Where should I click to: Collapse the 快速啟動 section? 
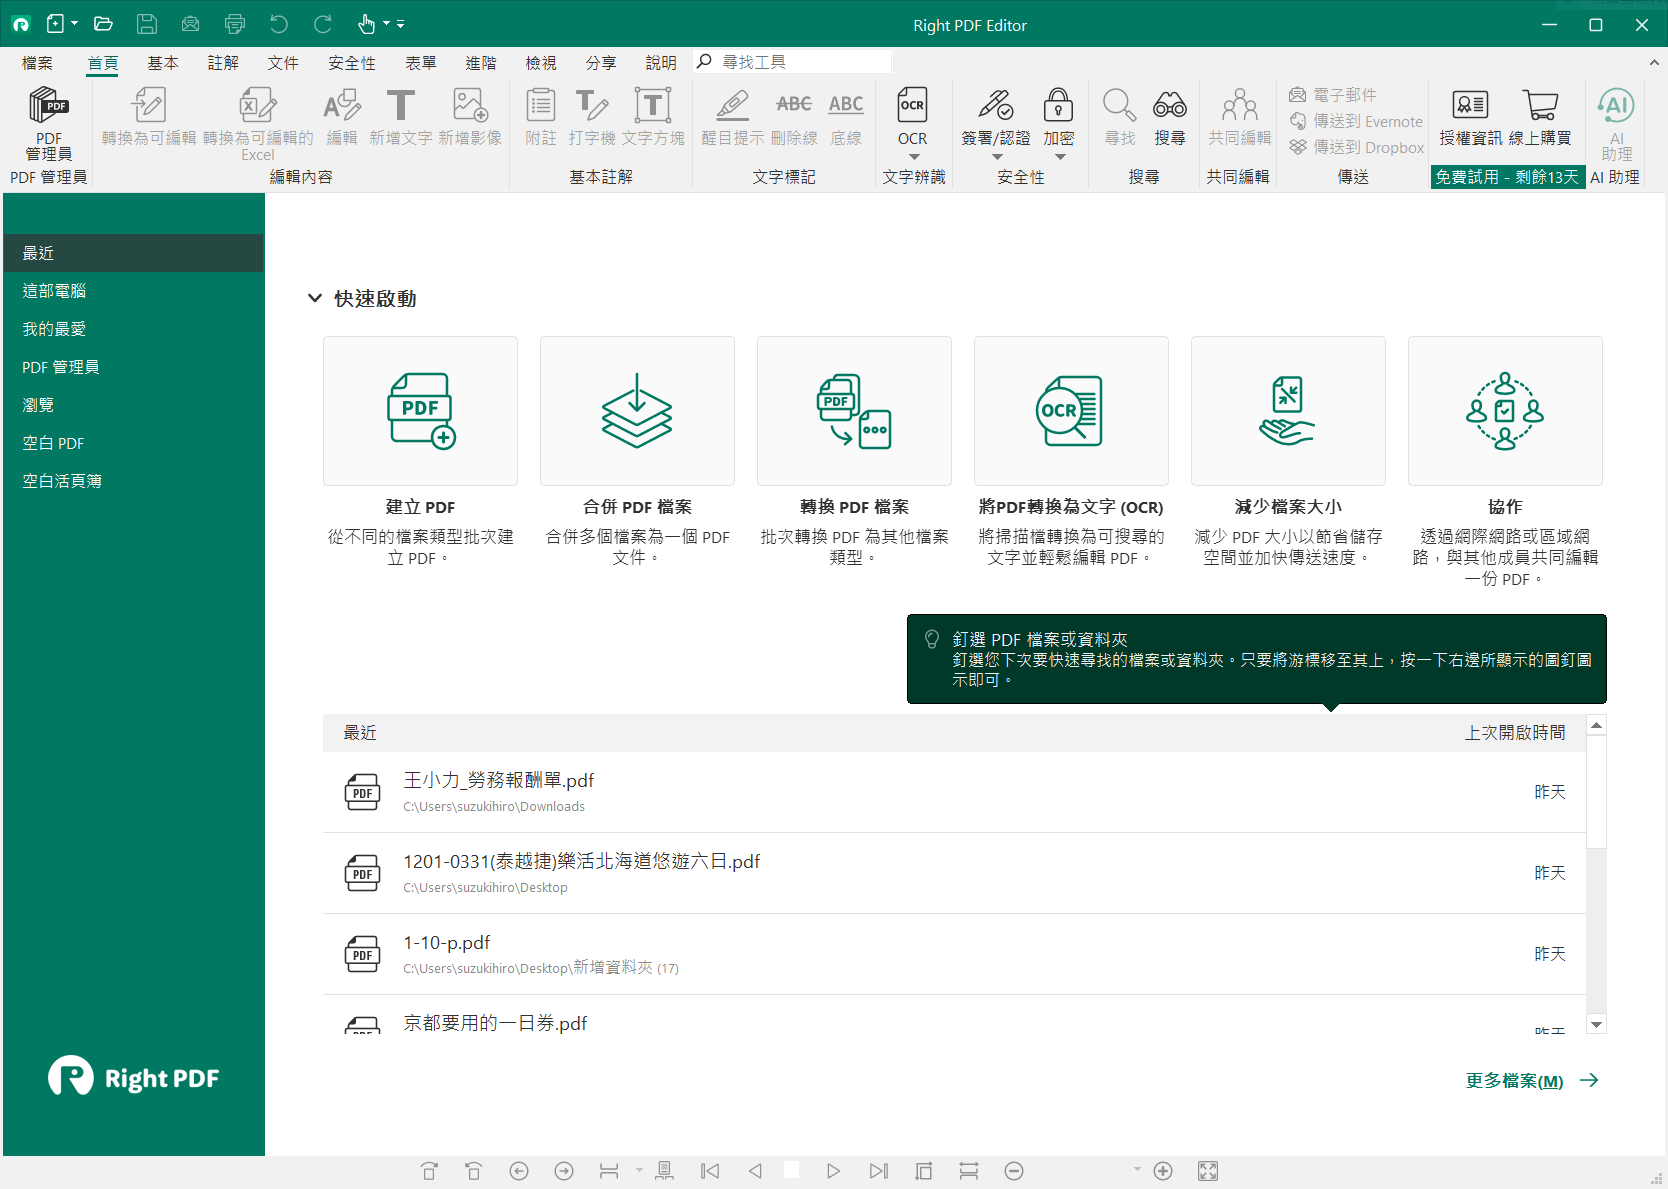click(x=315, y=298)
